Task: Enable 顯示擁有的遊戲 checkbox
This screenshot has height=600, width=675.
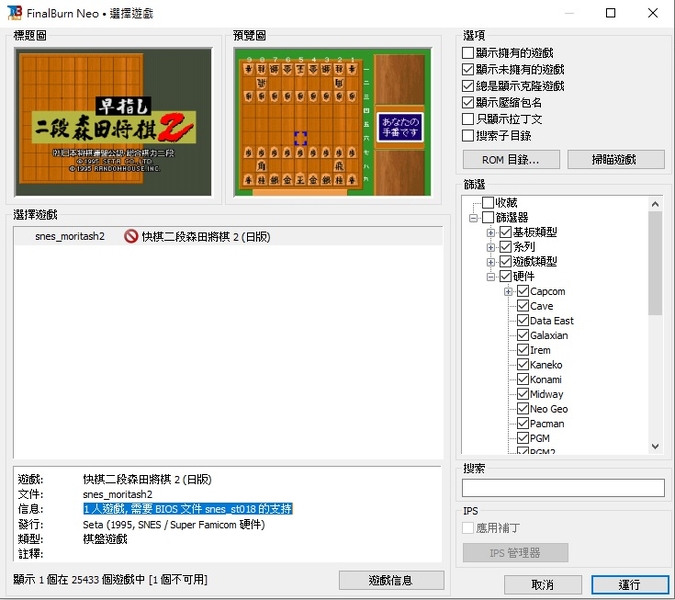Action: [468, 53]
